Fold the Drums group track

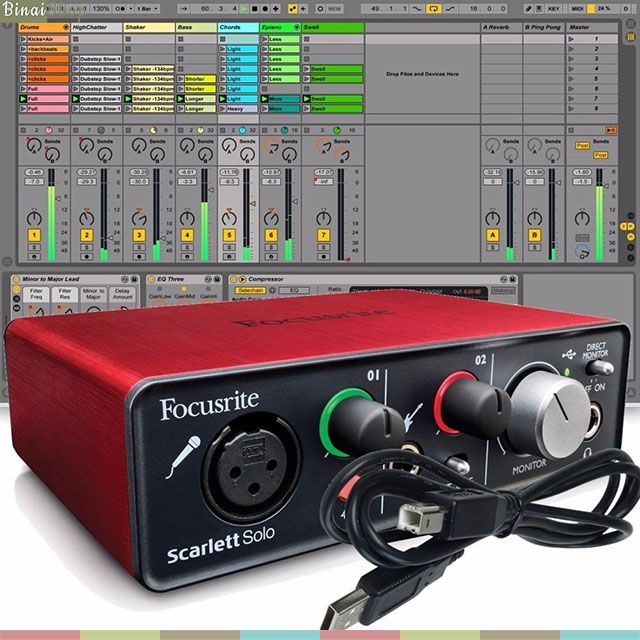(x=66, y=27)
